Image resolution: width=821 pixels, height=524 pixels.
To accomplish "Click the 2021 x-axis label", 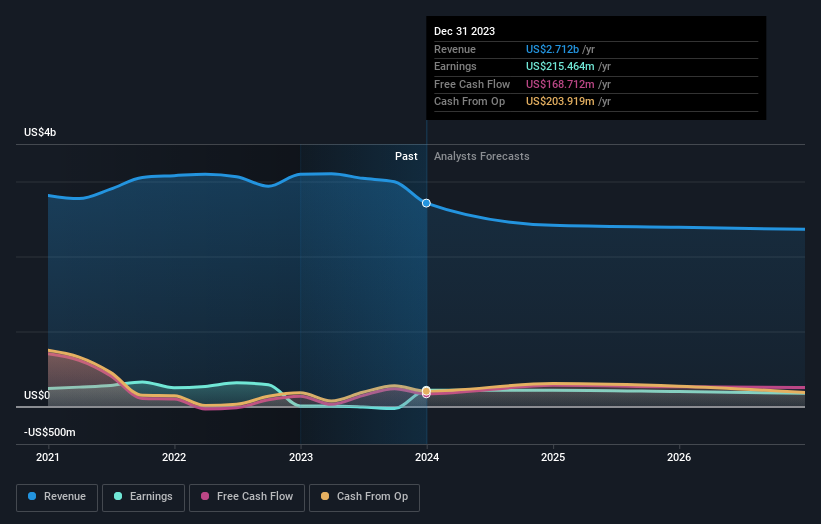I will pos(48,457).
